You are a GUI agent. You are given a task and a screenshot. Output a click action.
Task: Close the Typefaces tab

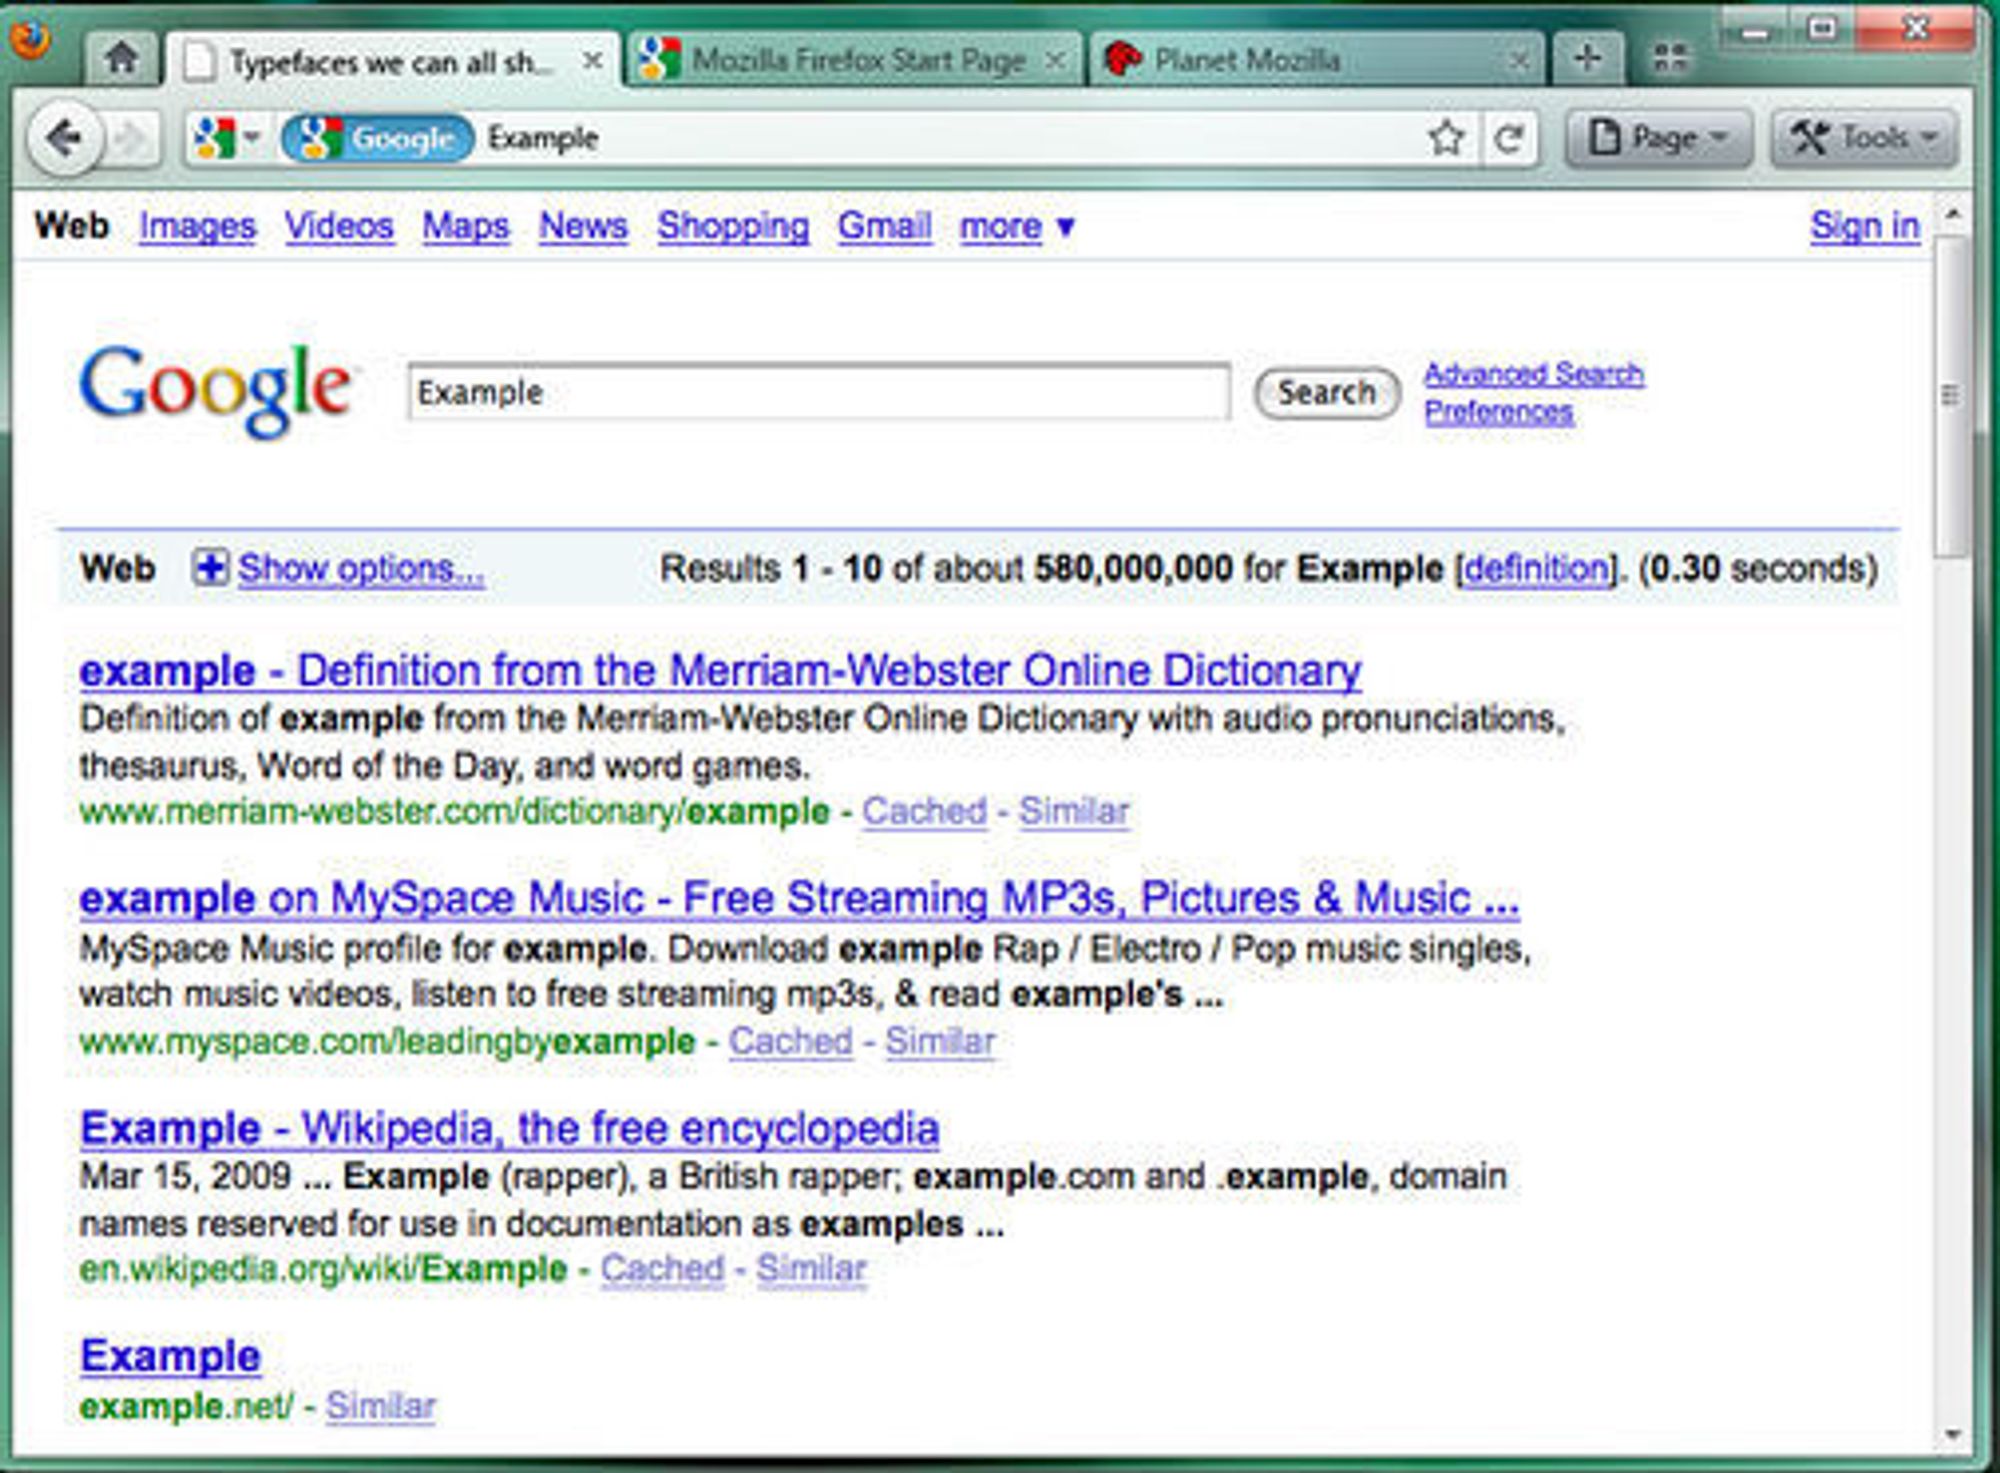click(x=592, y=61)
